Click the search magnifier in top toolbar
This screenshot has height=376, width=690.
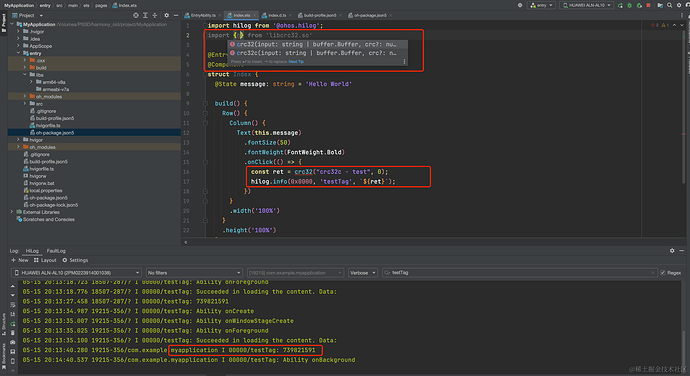(669, 5)
